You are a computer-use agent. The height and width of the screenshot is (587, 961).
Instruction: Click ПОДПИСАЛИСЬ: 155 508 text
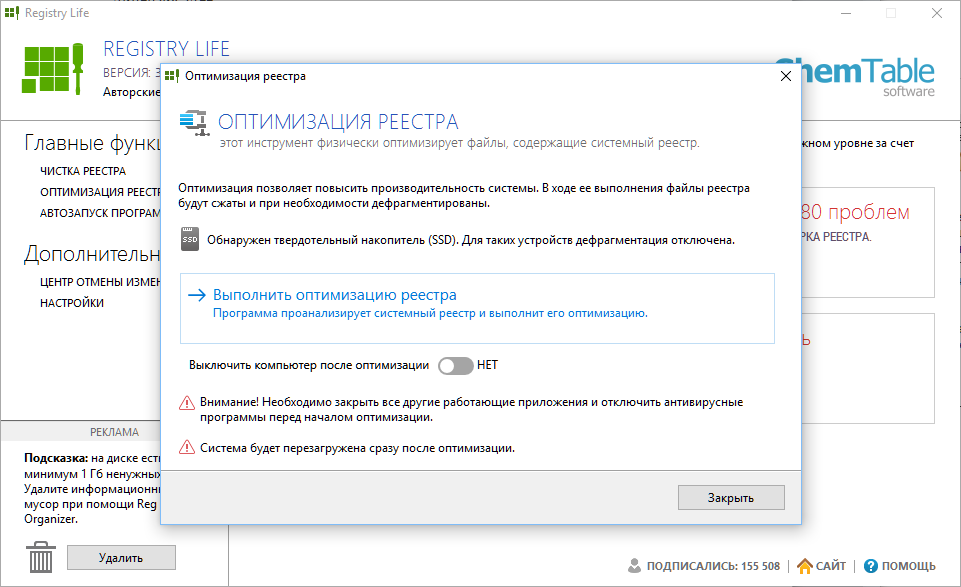[x=713, y=566]
